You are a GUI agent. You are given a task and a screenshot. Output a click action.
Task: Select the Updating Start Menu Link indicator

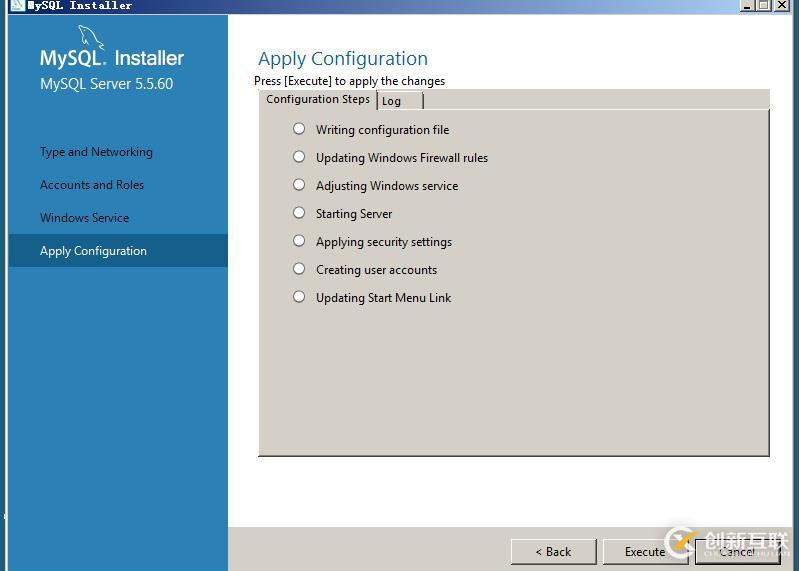(x=299, y=297)
